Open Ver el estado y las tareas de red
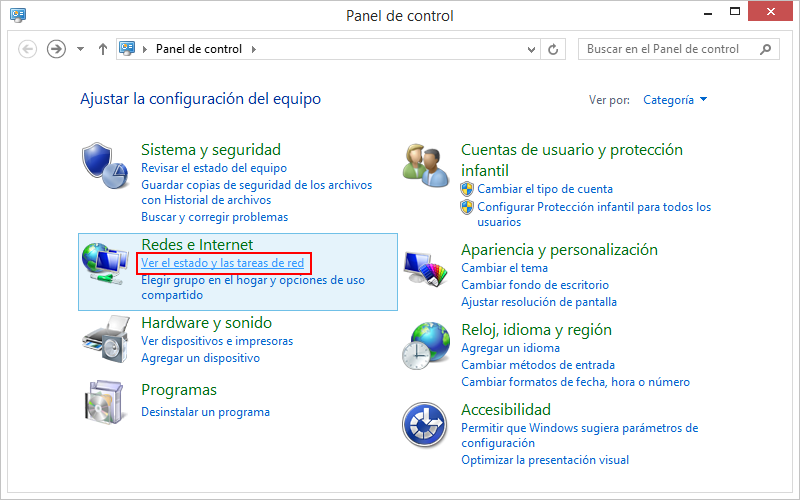Viewport: 800px width, 500px height. click(222, 263)
